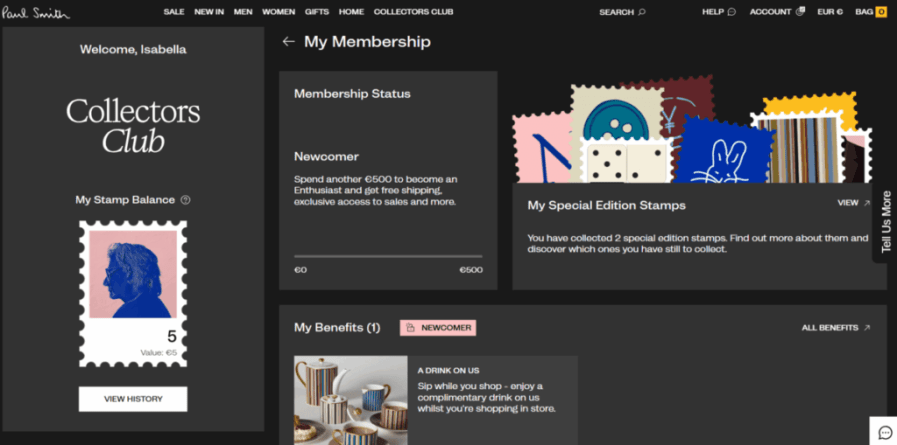Open the GIFTS menu
The height and width of the screenshot is (445, 897).
click(317, 12)
